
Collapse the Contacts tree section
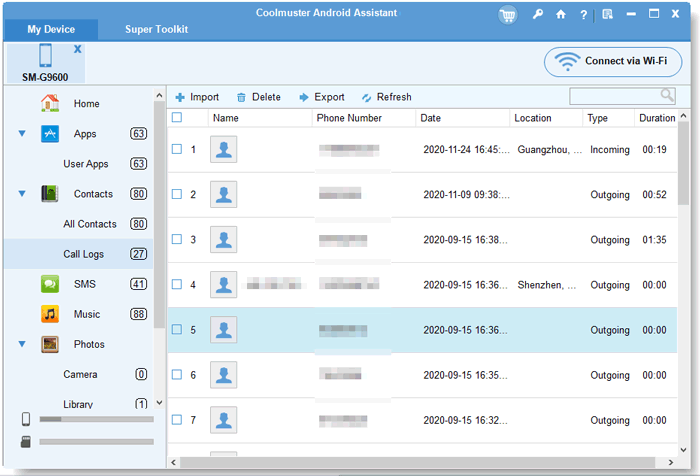tap(22, 193)
